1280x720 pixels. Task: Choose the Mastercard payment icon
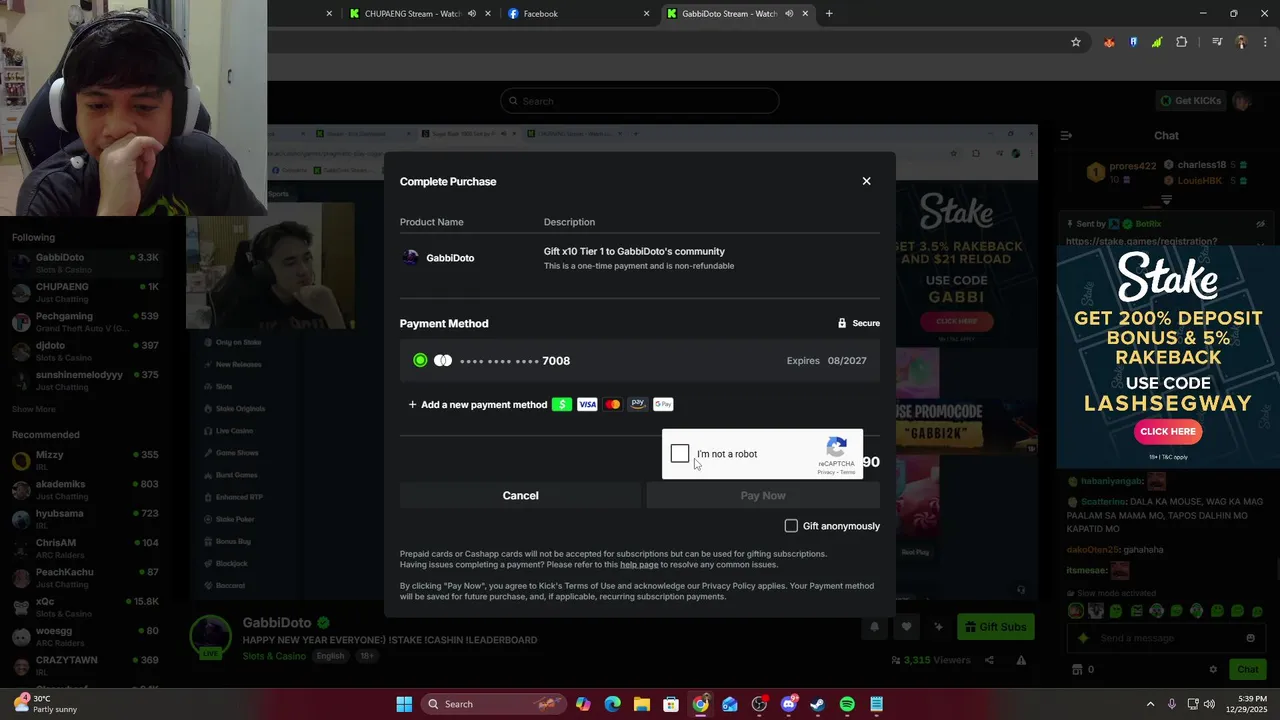613,404
